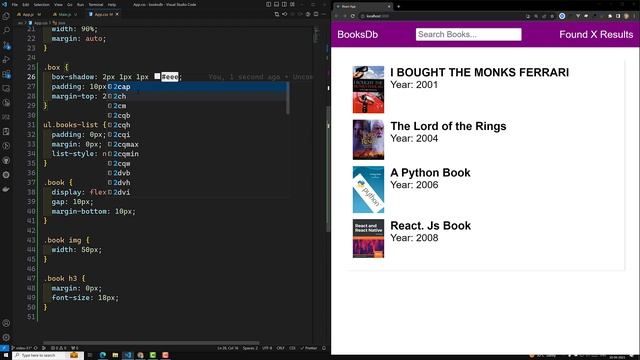Switch to the App.js editor tab
Viewport: 640px width, 360px height.
[29, 14]
